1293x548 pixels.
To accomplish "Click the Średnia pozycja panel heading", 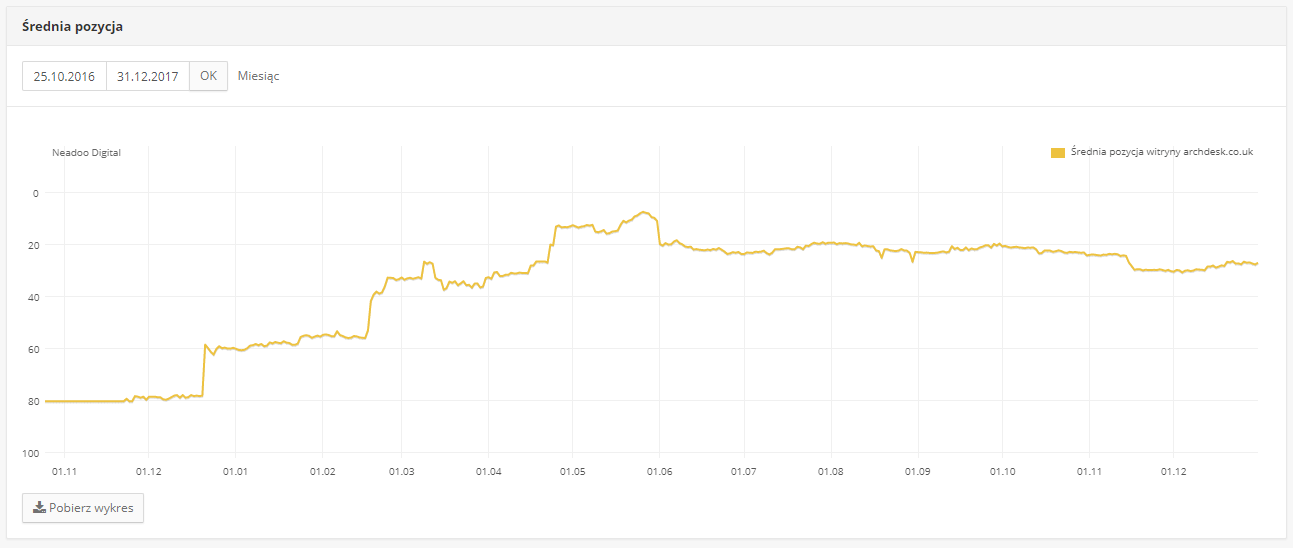I will (72, 27).
